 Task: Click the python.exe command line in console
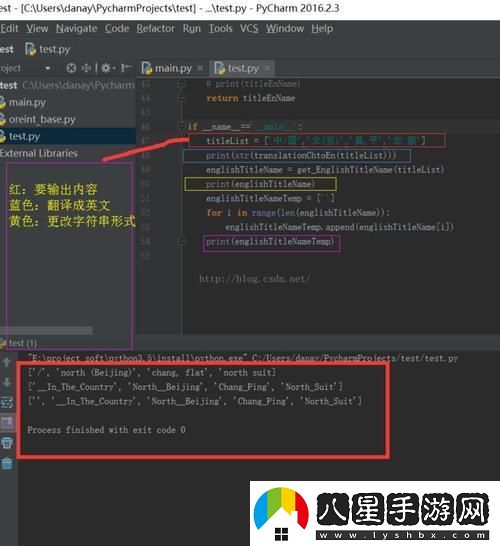pyautogui.click(x=243, y=358)
